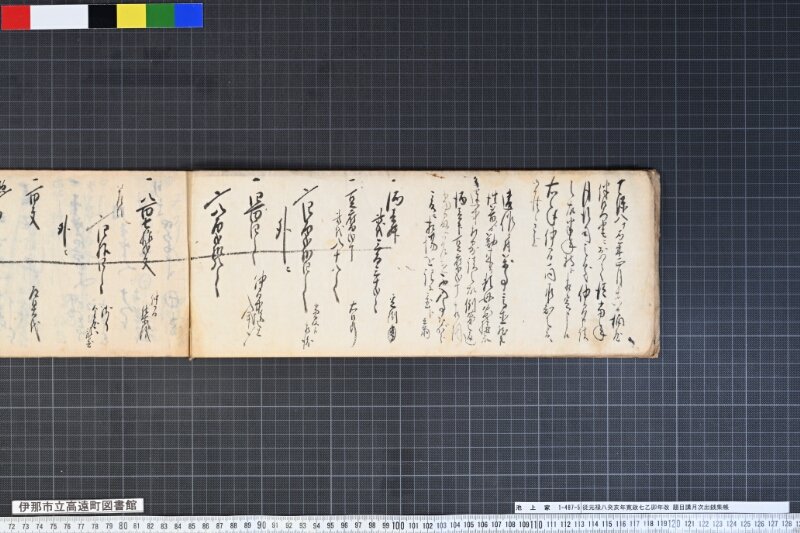Click the yellow patch on the color chart

(132, 16)
